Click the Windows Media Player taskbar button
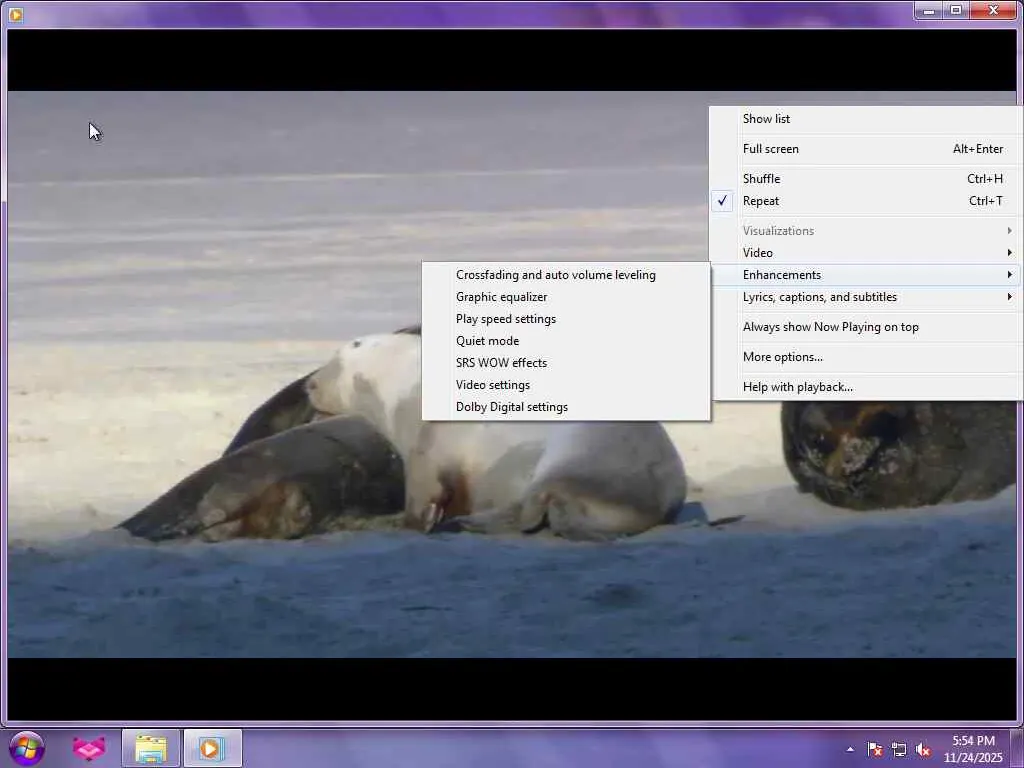This screenshot has width=1024, height=768. point(212,748)
